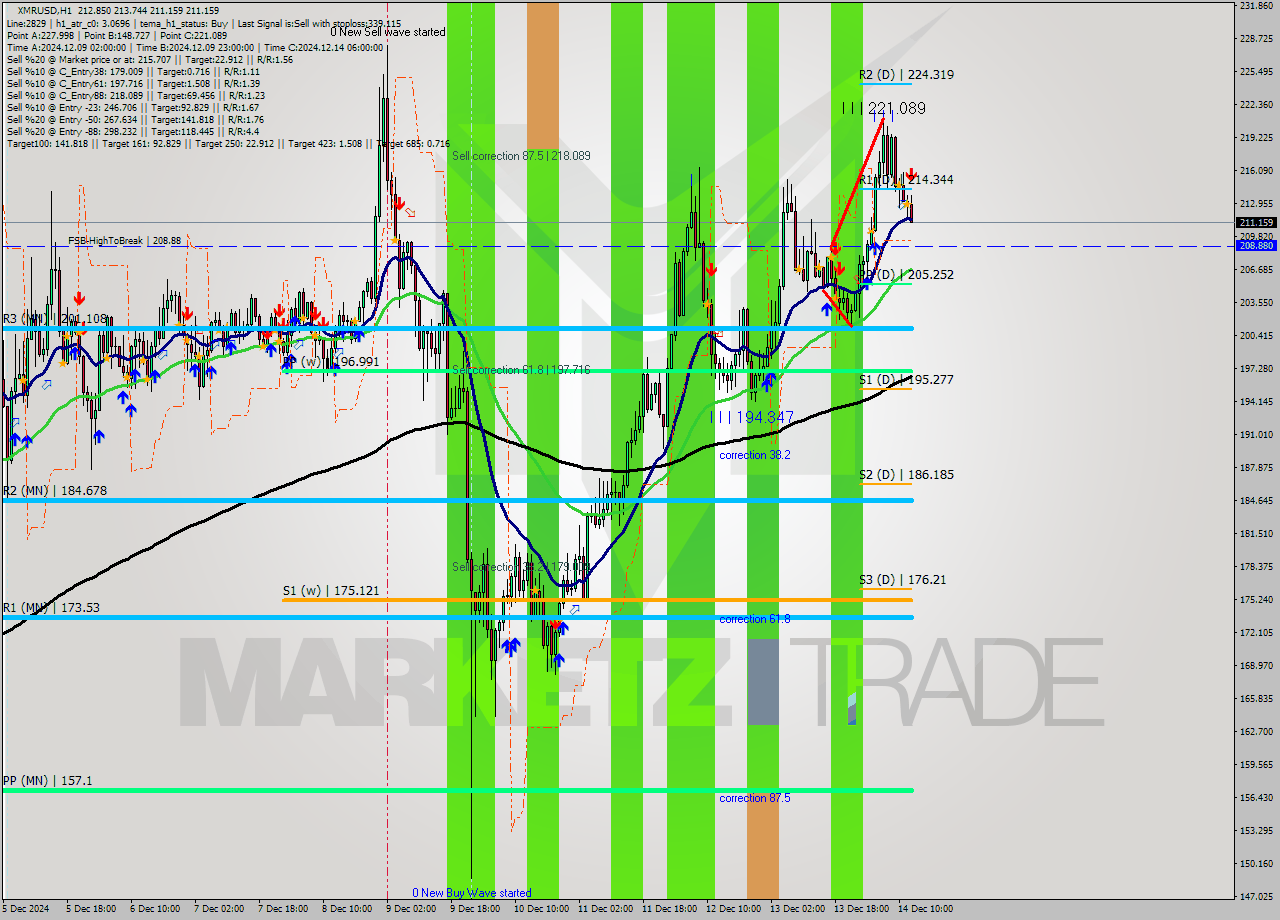Select 'Sell correction 87.5 | 218.089' label

[521, 156]
